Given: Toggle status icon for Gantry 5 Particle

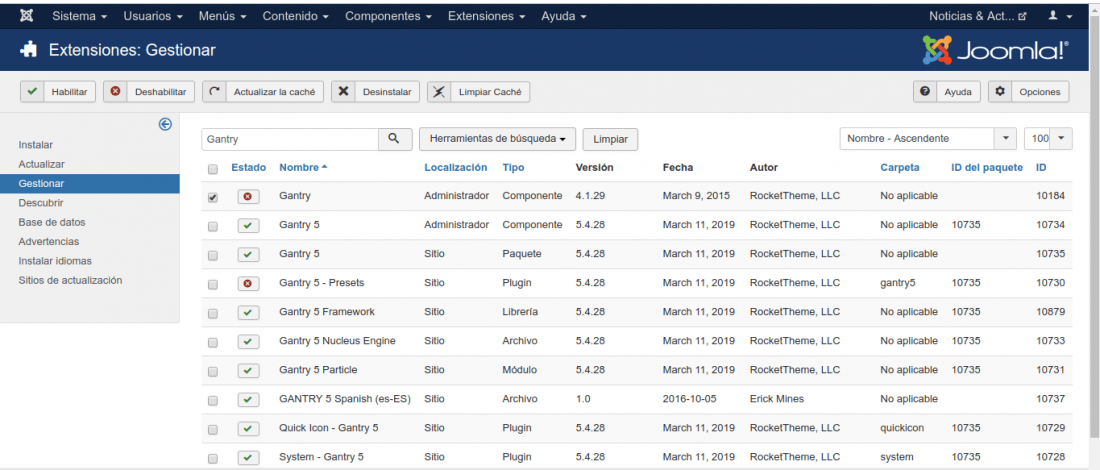Looking at the screenshot, I should 248,370.
